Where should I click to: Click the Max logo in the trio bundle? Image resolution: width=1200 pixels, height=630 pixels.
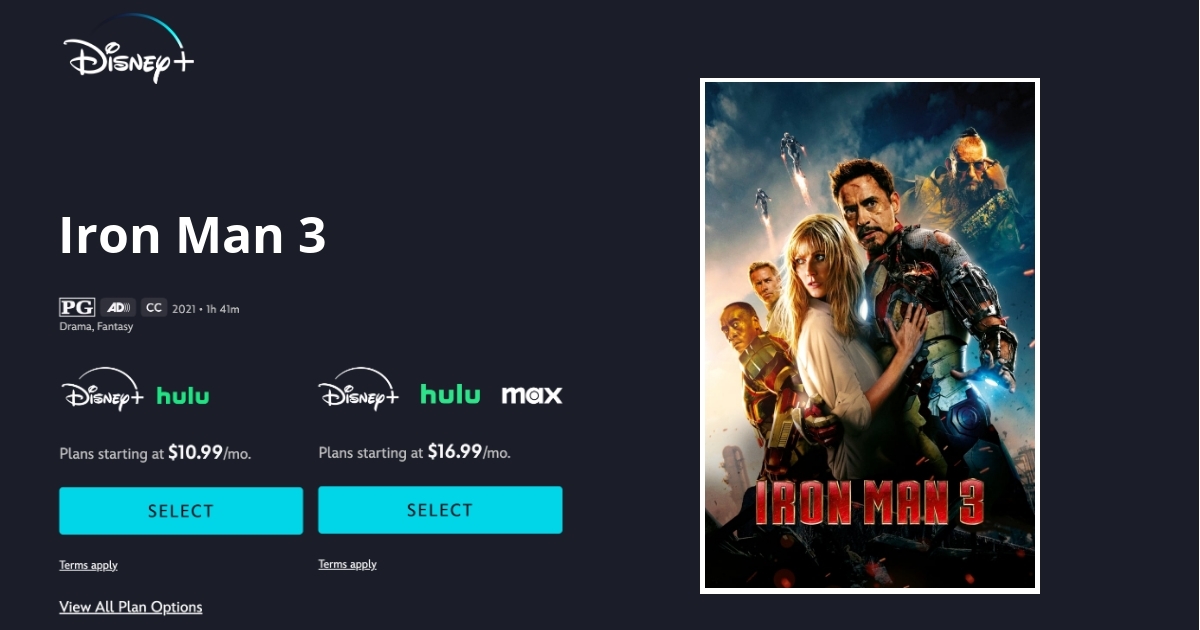[x=532, y=395]
